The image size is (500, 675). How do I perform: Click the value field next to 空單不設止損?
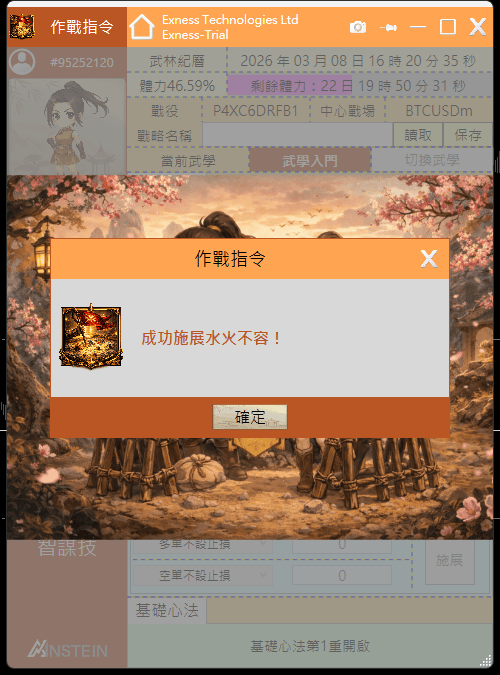[342, 575]
